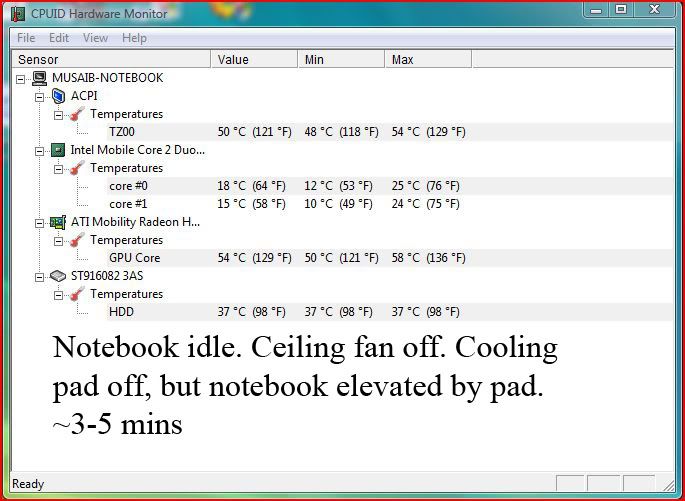Screen dimensions: 685x501
Task: Click core #0 min 12 °C (53 °F)
Action: pyautogui.click(x=339, y=186)
